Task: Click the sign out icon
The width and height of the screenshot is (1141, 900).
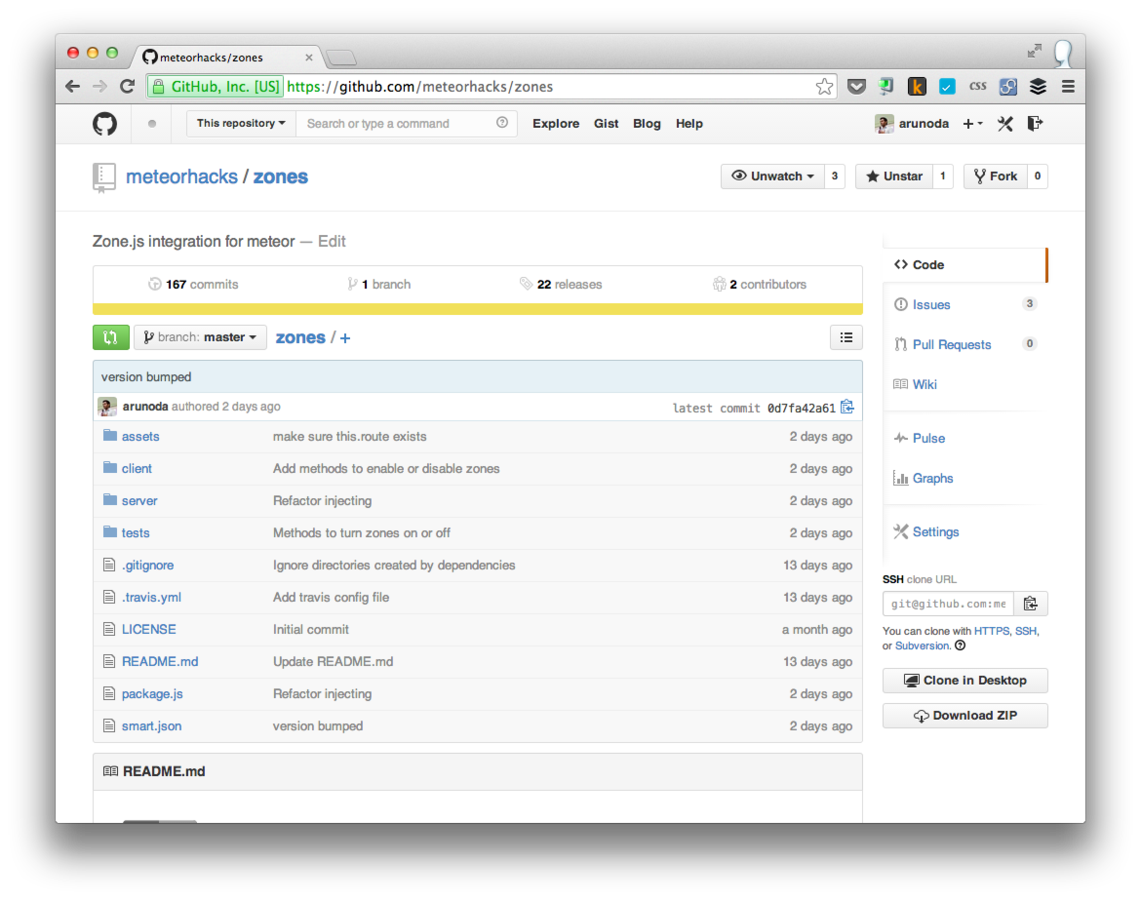Action: tap(1035, 124)
